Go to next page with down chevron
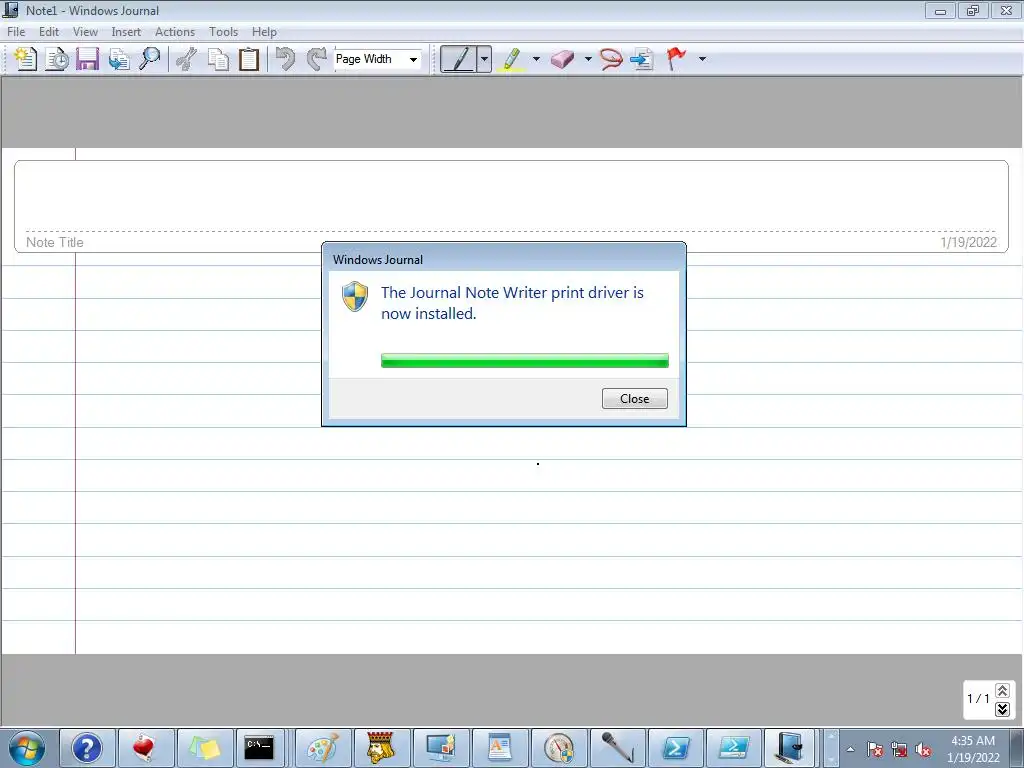 pos(1002,709)
